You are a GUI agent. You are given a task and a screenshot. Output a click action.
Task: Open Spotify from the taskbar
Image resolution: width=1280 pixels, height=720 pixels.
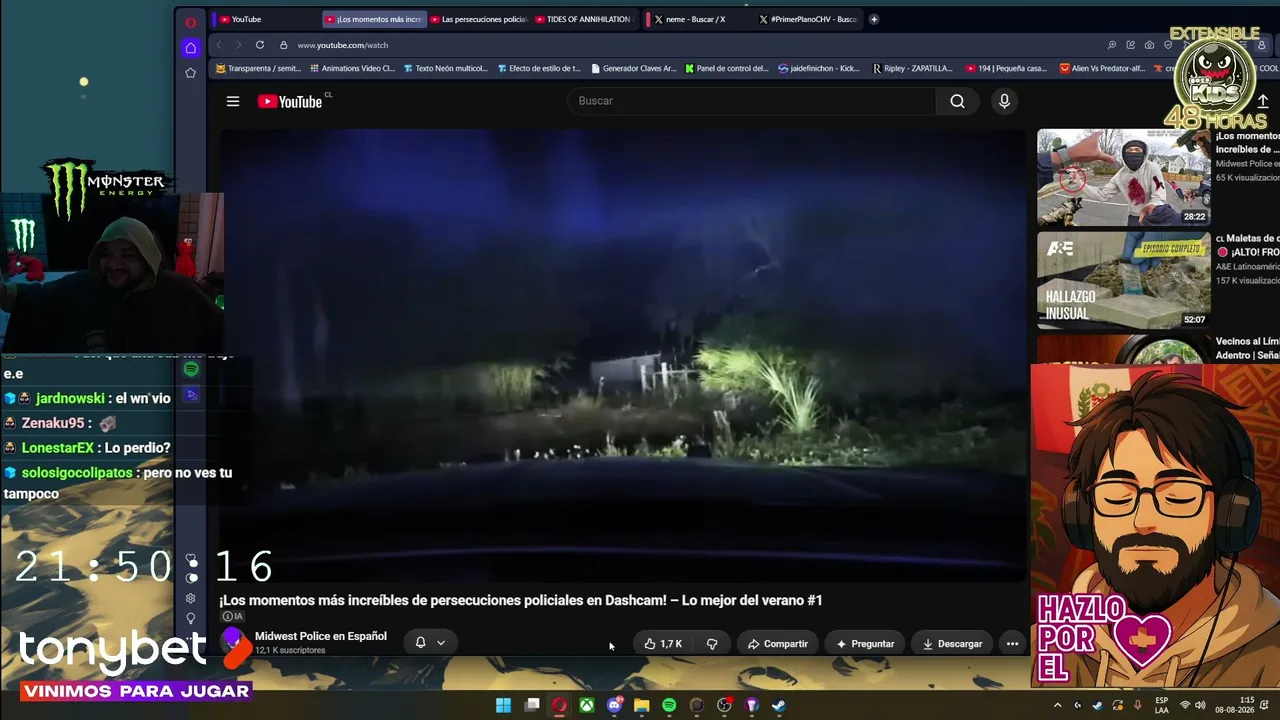click(669, 705)
